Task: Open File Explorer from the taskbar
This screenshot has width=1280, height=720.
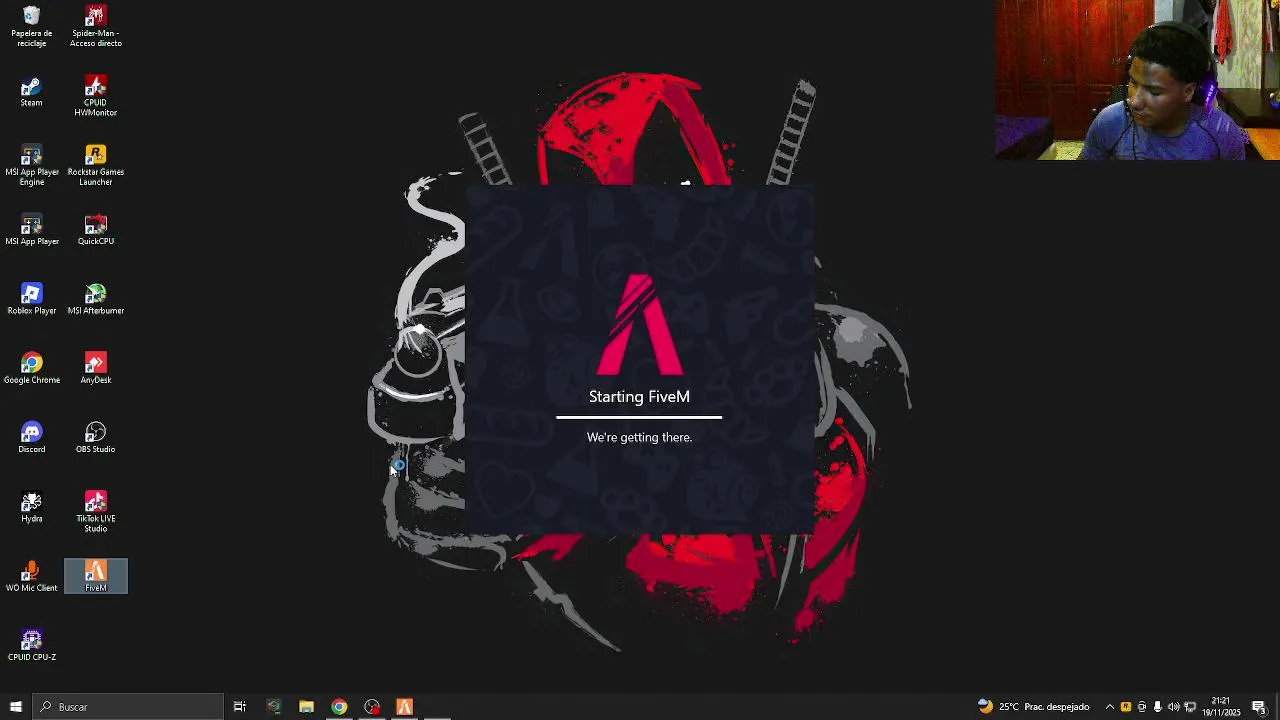Action: (x=306, y=707)
